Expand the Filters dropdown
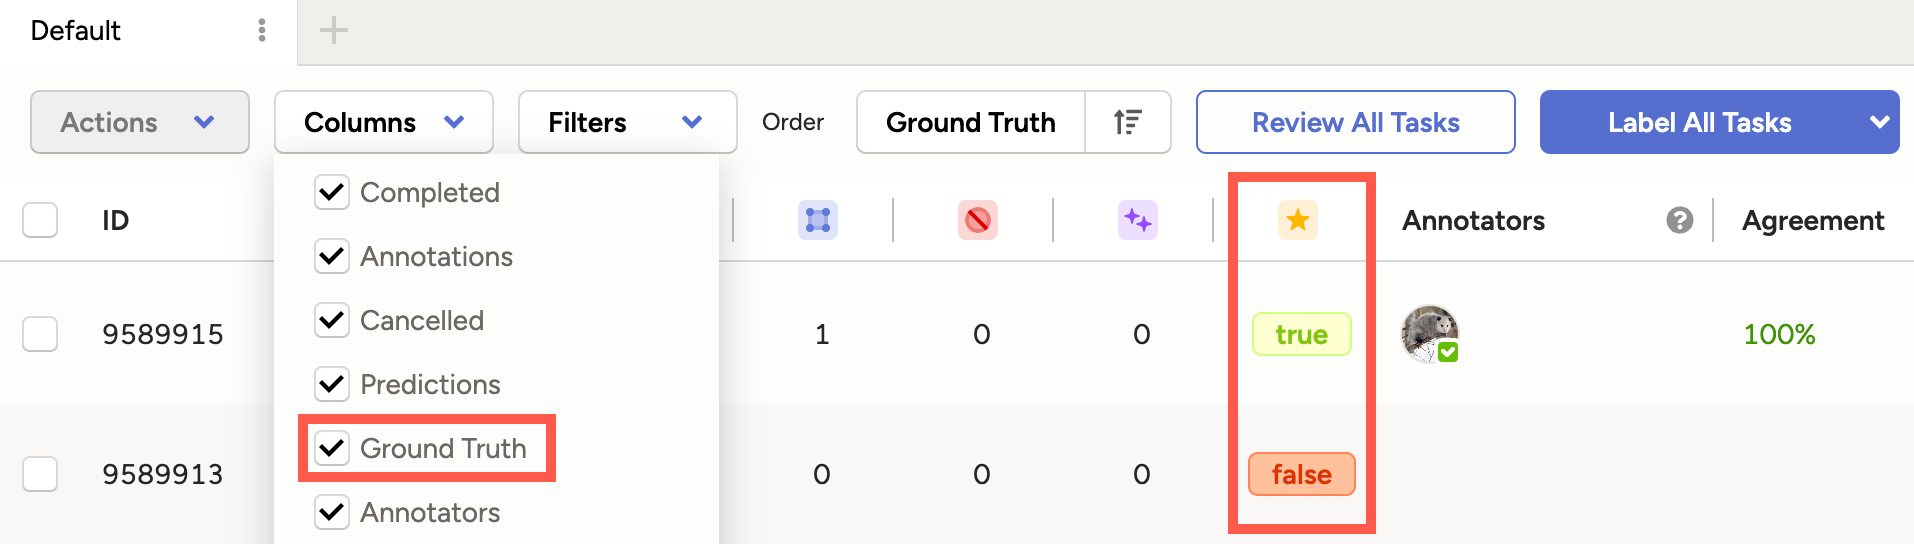 point(627,122)
